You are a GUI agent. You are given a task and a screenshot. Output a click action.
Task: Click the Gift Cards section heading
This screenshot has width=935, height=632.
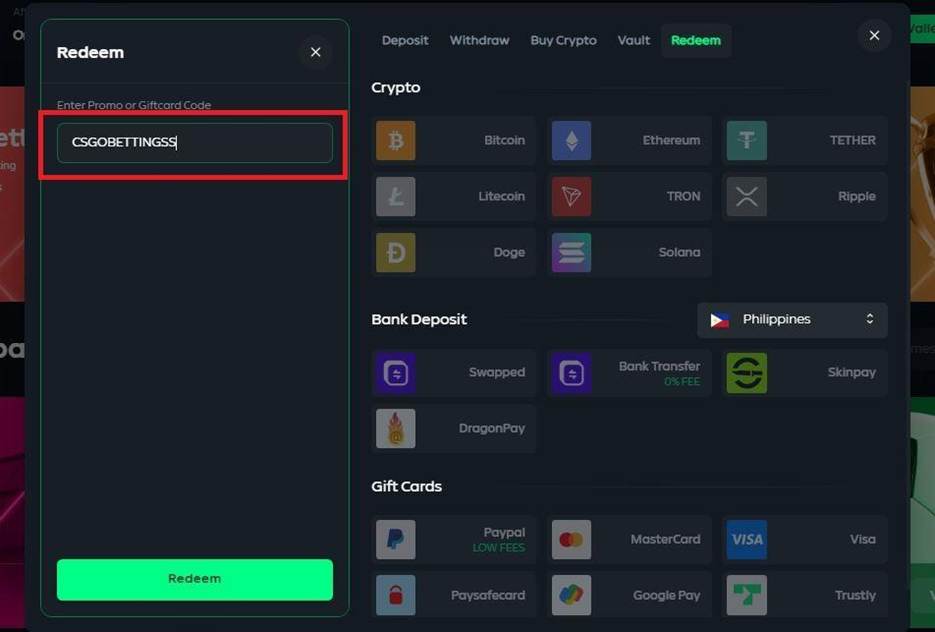[406, 487]
